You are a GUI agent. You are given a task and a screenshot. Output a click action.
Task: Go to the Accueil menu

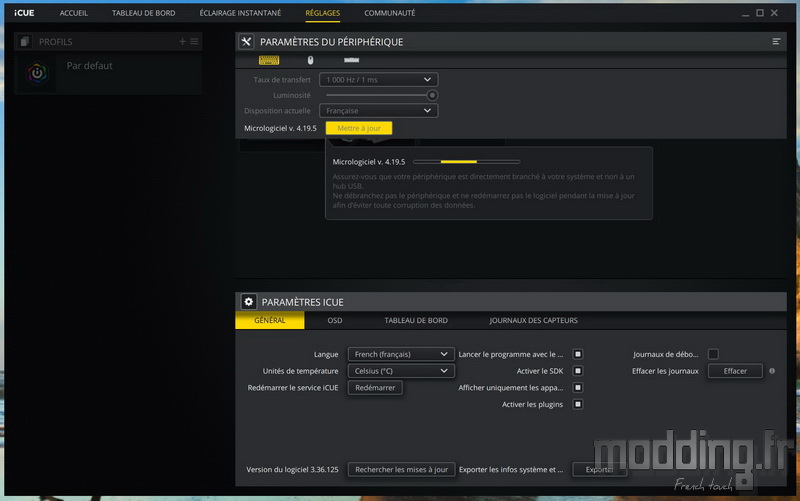pos(73,13)
